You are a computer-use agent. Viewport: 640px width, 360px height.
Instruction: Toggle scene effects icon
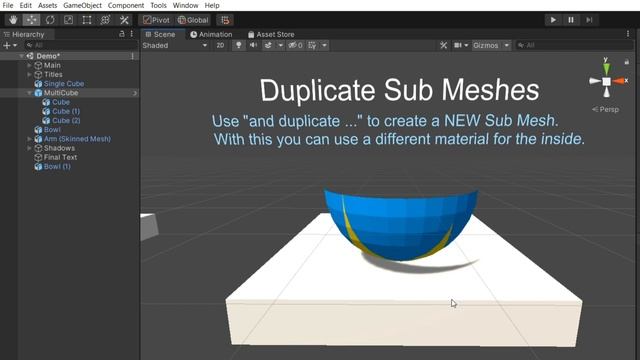pyautogui.click(x=268, y=45)
